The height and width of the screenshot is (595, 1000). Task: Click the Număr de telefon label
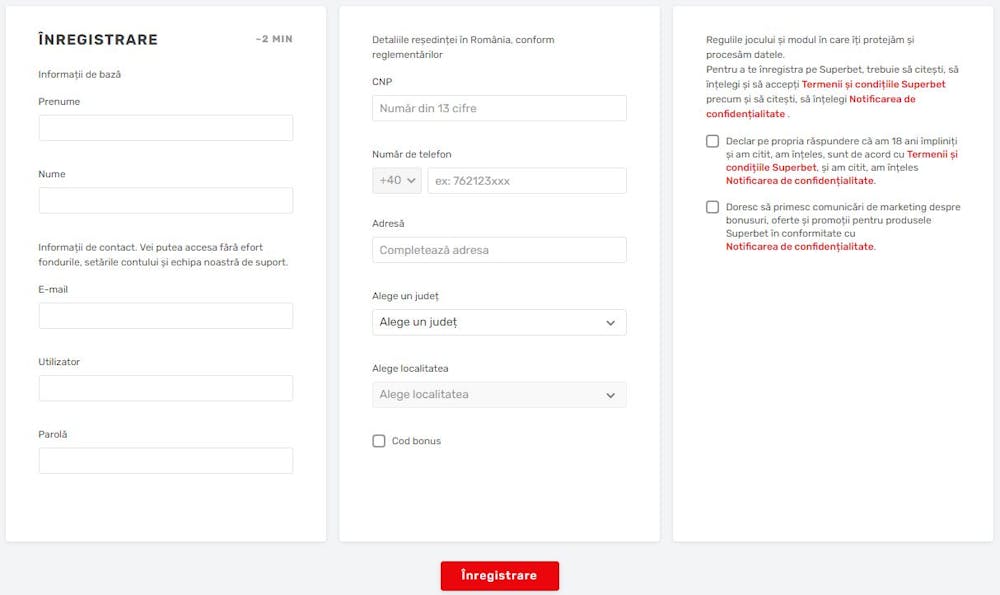pos(412,154)
